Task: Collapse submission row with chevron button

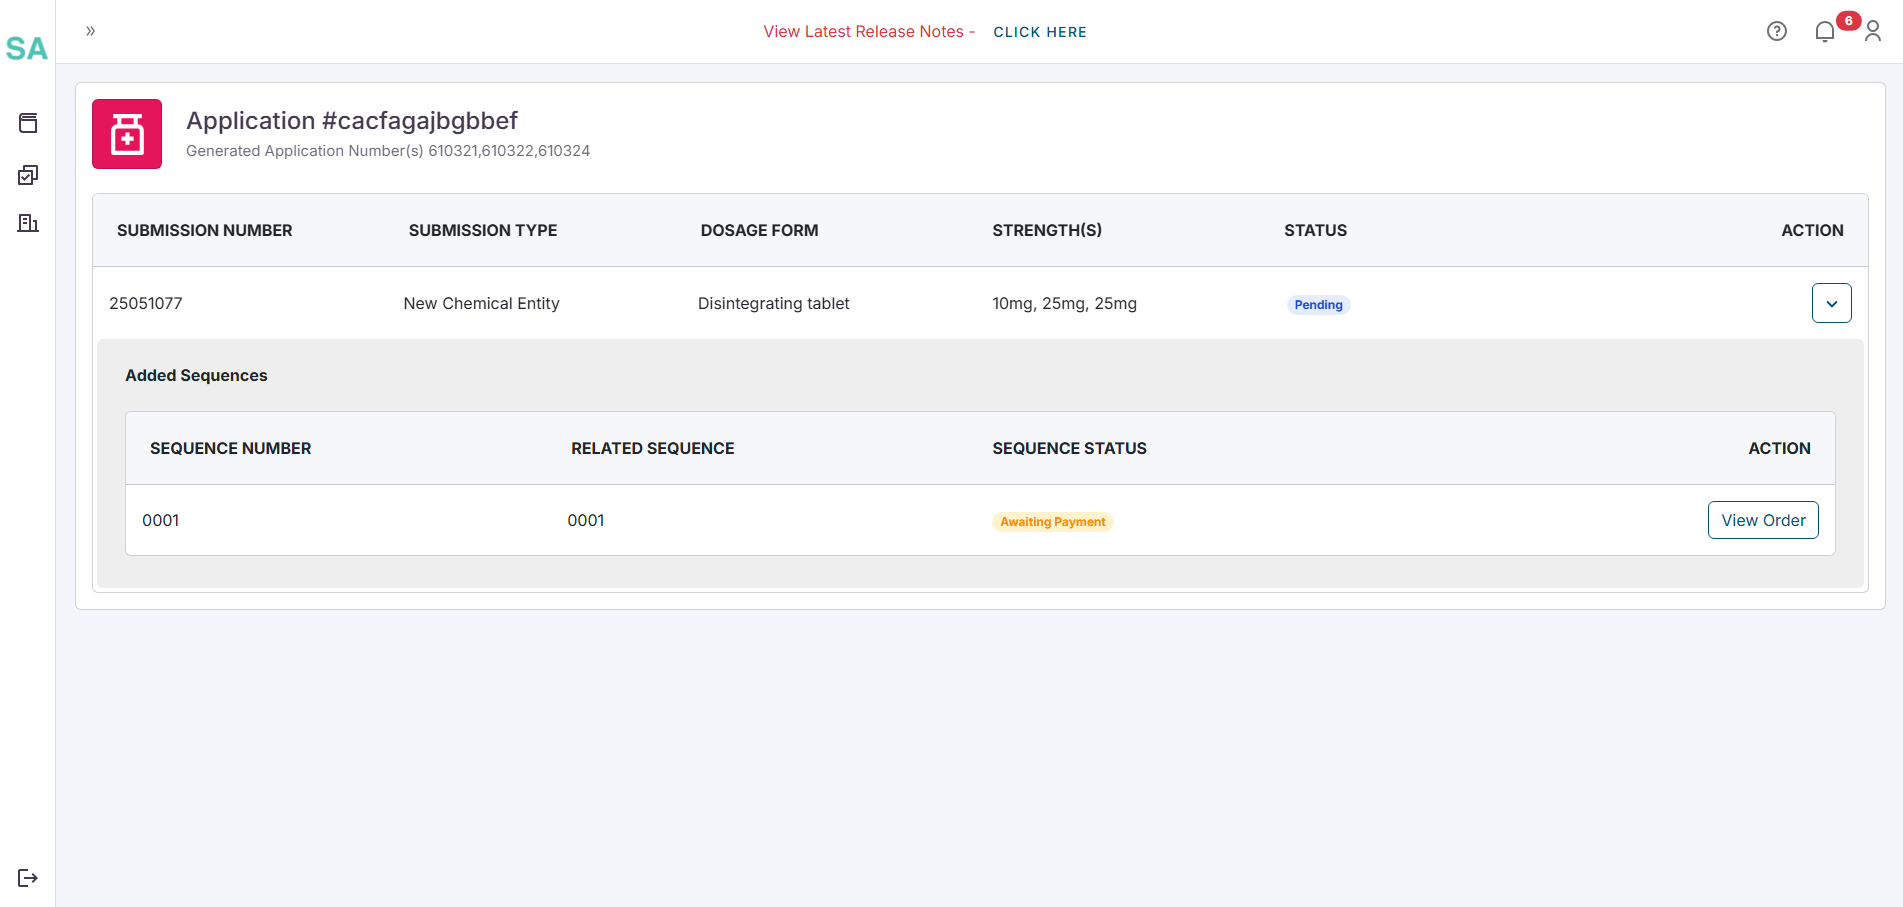Action: pos(1831,303)
